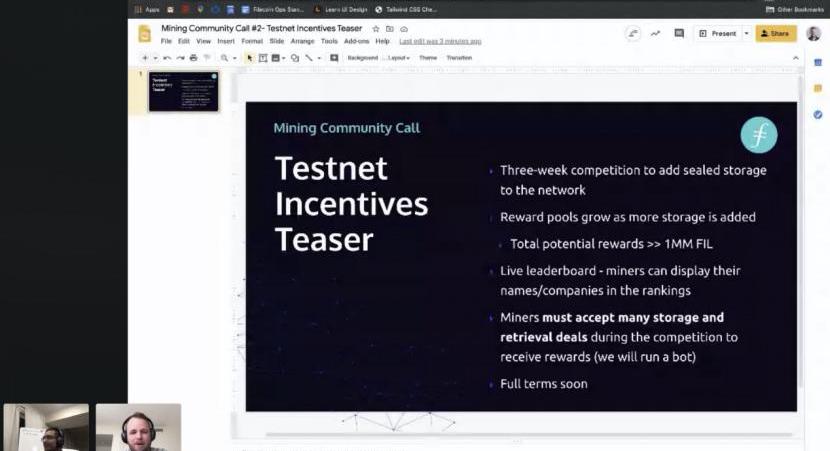Expand new slide layout dropdown arrow

click(156, 58)
